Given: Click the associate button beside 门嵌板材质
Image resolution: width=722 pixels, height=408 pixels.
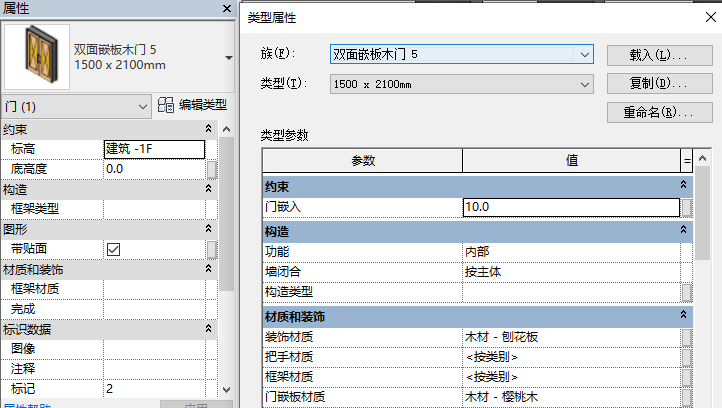Looking at the screenshot, I should click(x=687, y=397).
